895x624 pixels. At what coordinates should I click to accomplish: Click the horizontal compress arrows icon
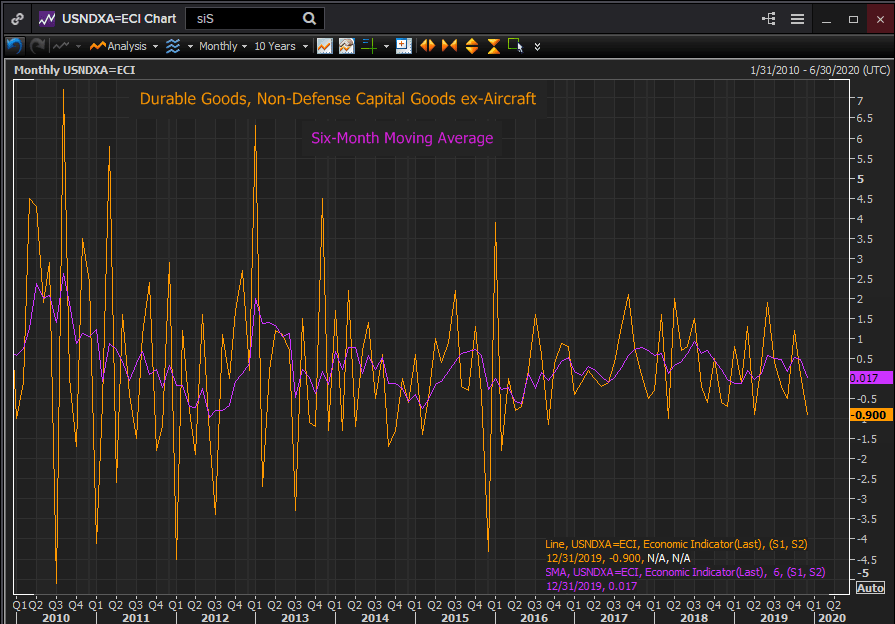coord(449,46)
